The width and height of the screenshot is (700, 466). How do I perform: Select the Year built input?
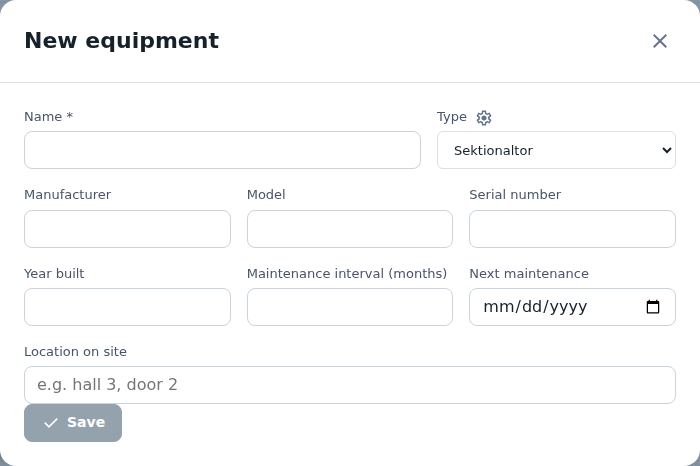(127, 307)
